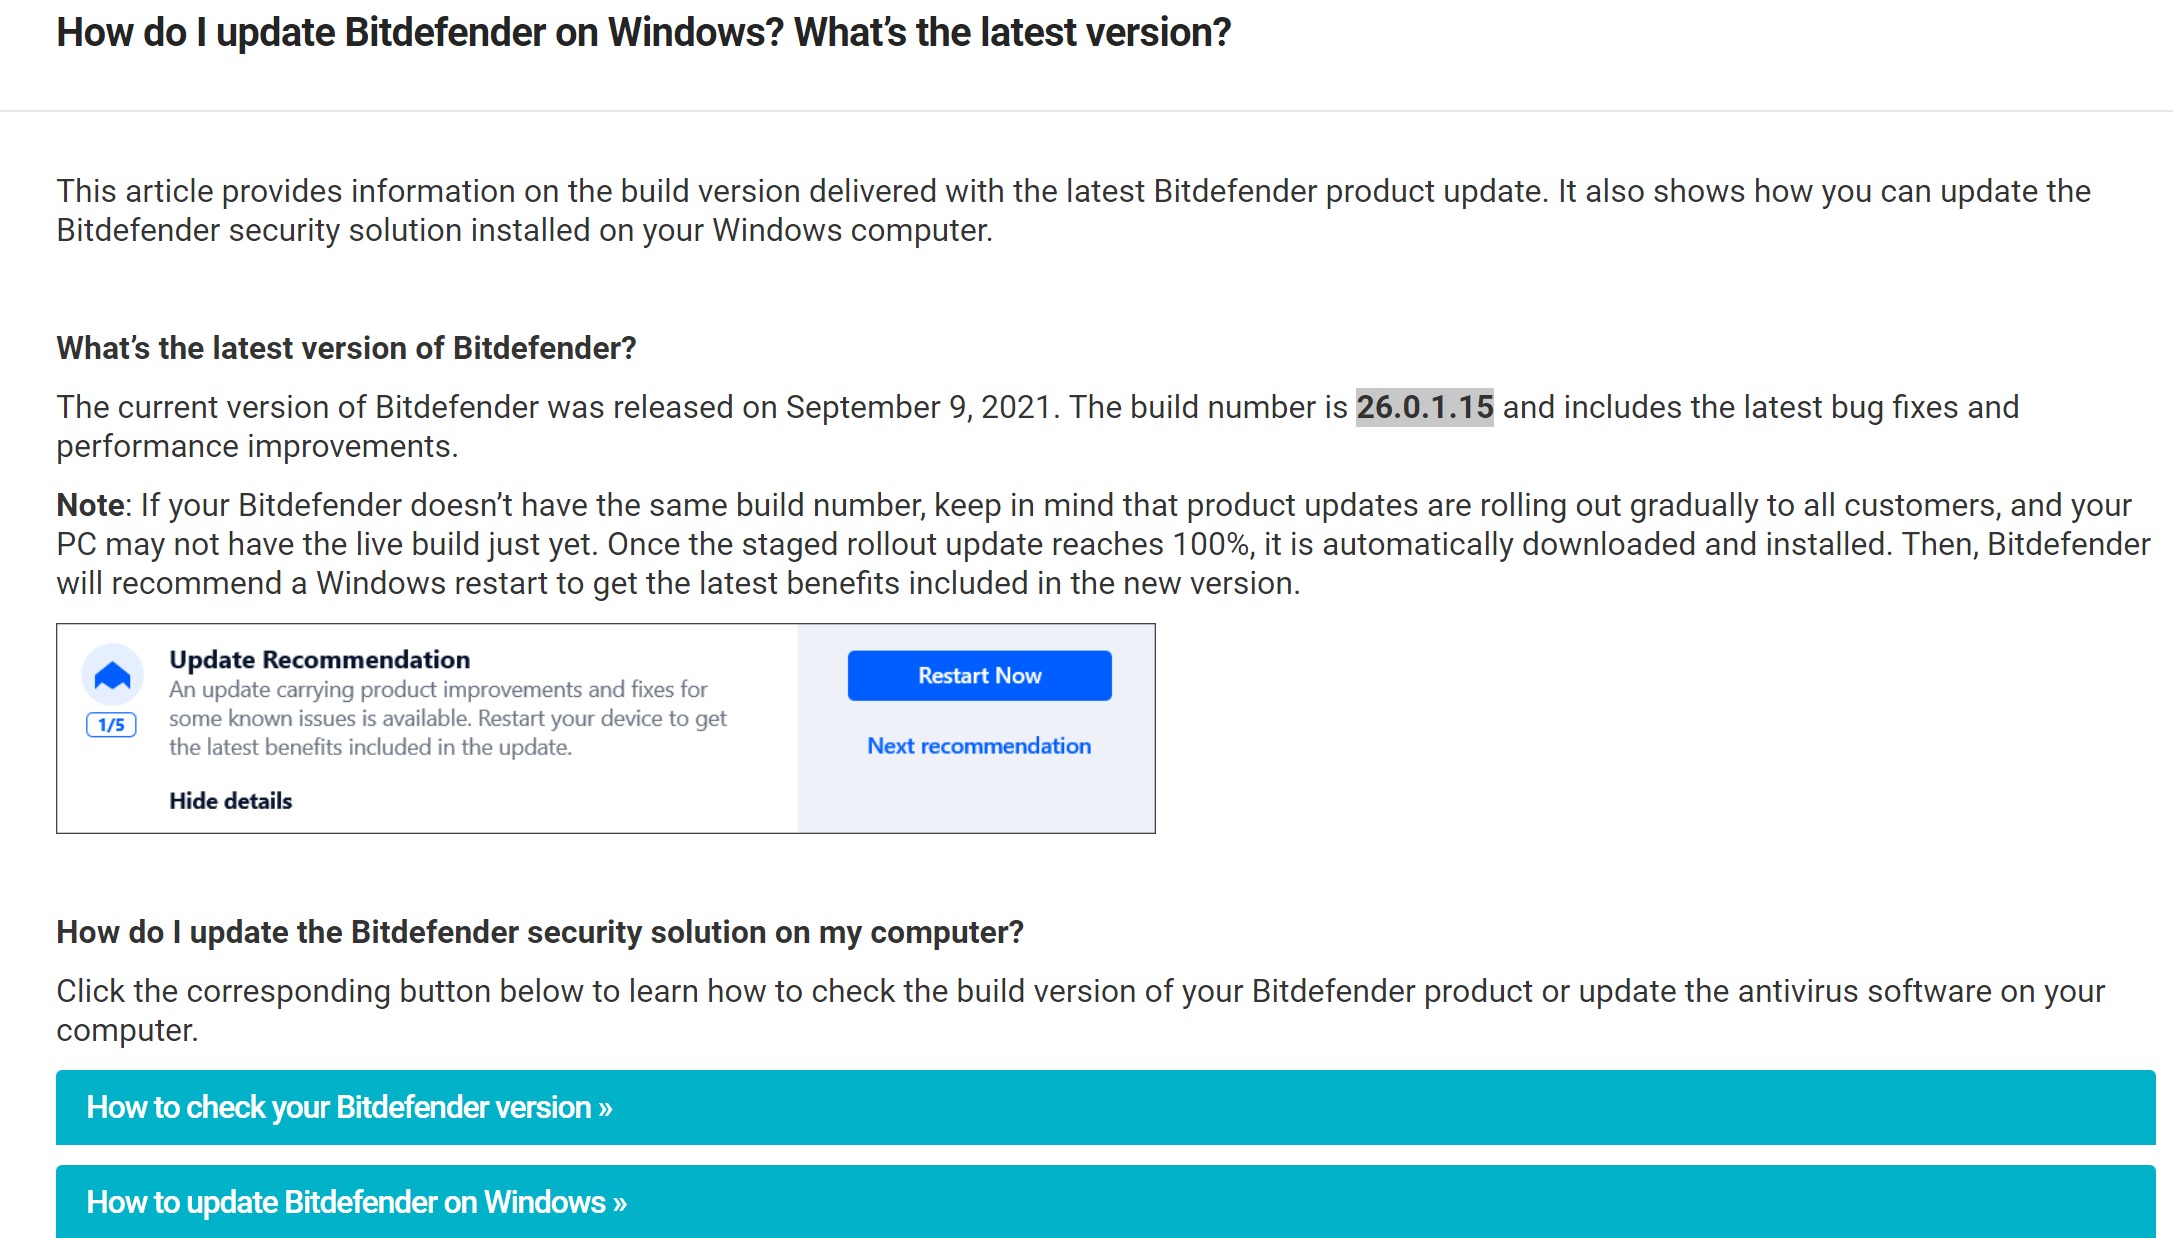Image resolution: width=2173 pixels, height=1238 pixels.
Task: Click the heading about updating the security solution
Action: point(540,932)
